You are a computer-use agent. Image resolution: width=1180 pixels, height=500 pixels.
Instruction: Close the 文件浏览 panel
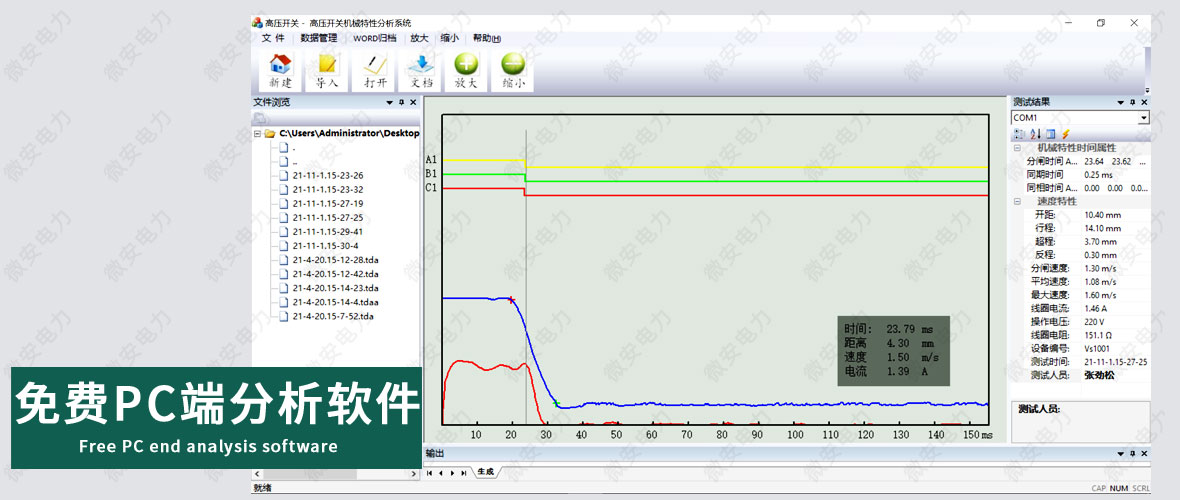[x=413, y=102]
